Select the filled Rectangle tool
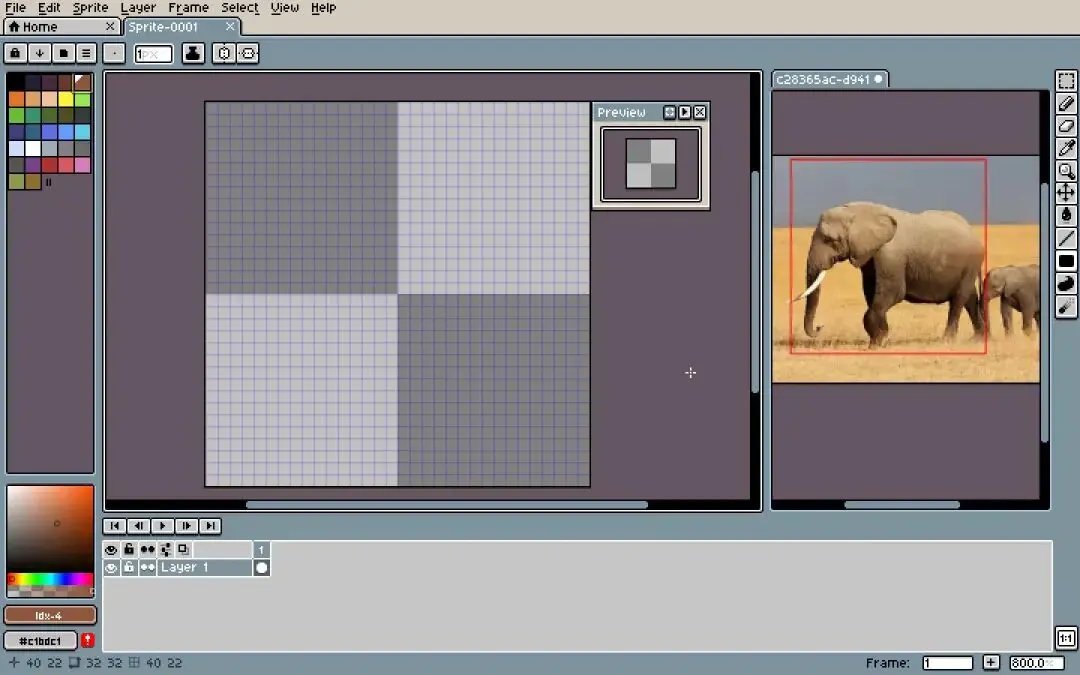This screenshot has height=675, width=1080. (x=1066, y=261)
